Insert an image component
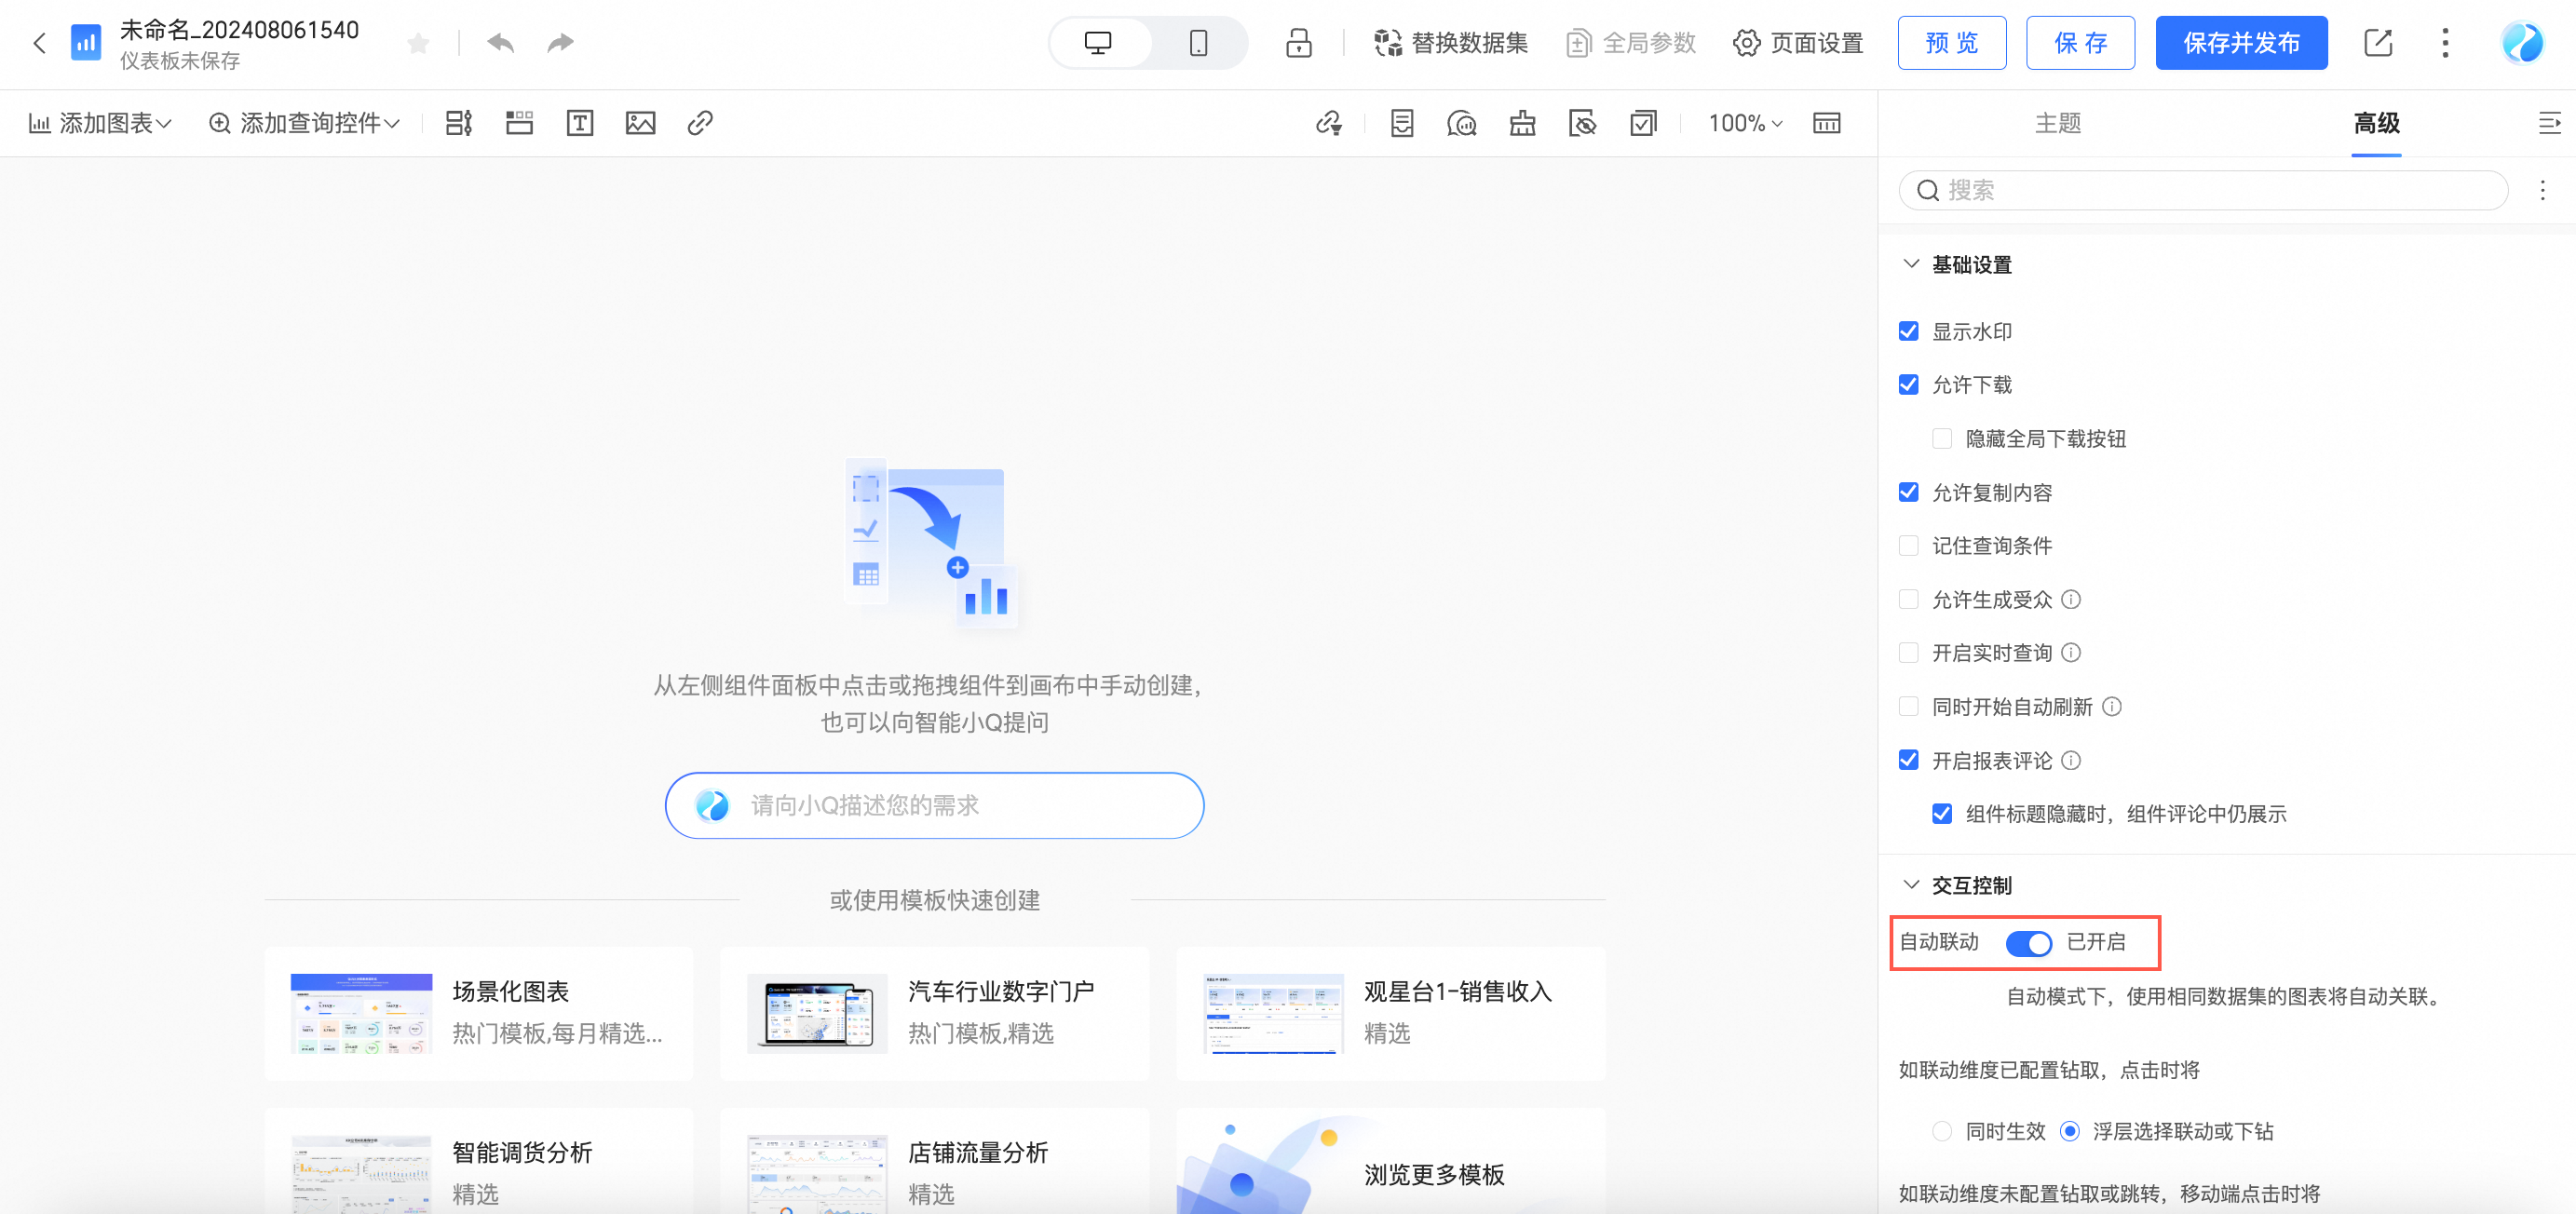The image size is (2576, 1214). tap(640, 123)
